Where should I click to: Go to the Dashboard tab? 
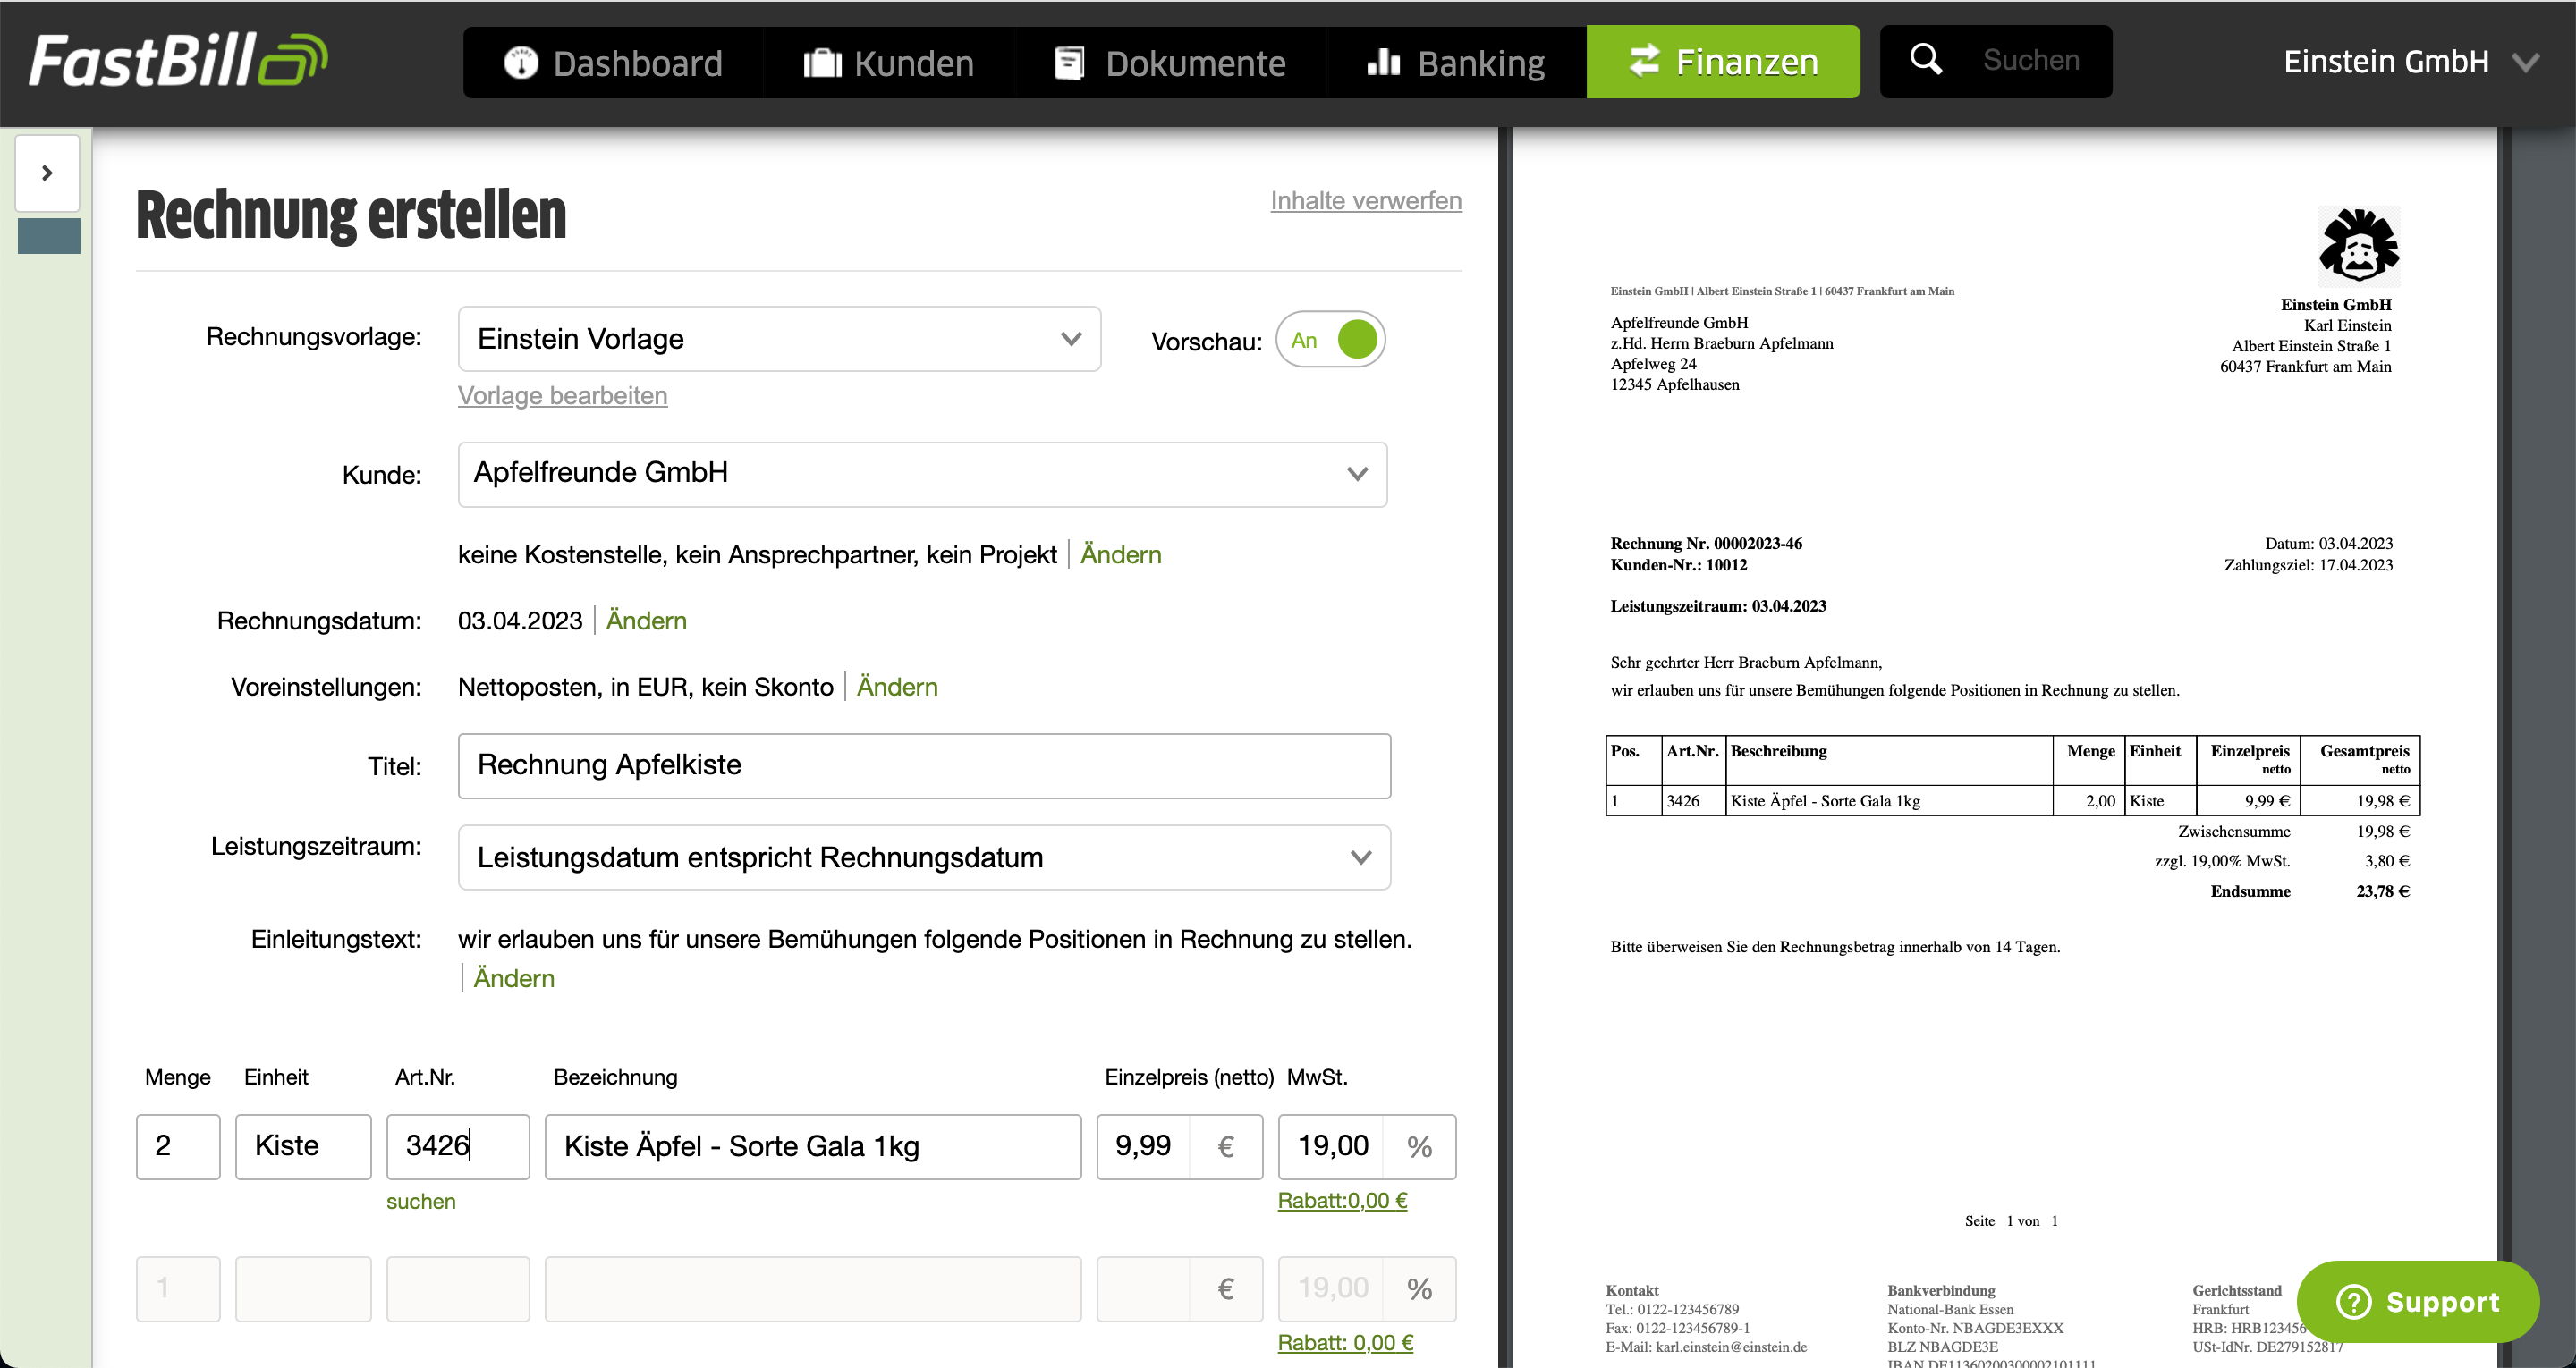pyautogui.click(x=613, y=63)
